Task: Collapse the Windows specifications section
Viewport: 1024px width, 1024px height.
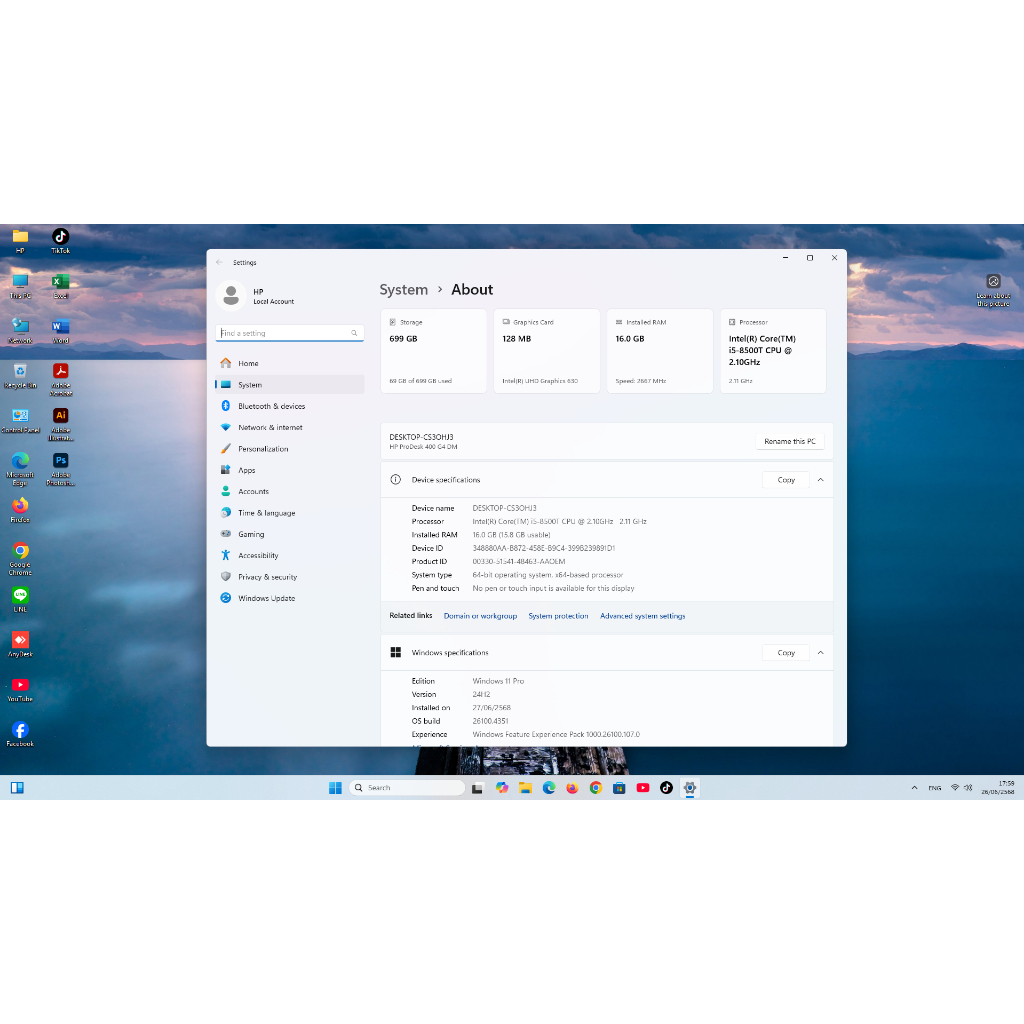Action: coord(820,653)
